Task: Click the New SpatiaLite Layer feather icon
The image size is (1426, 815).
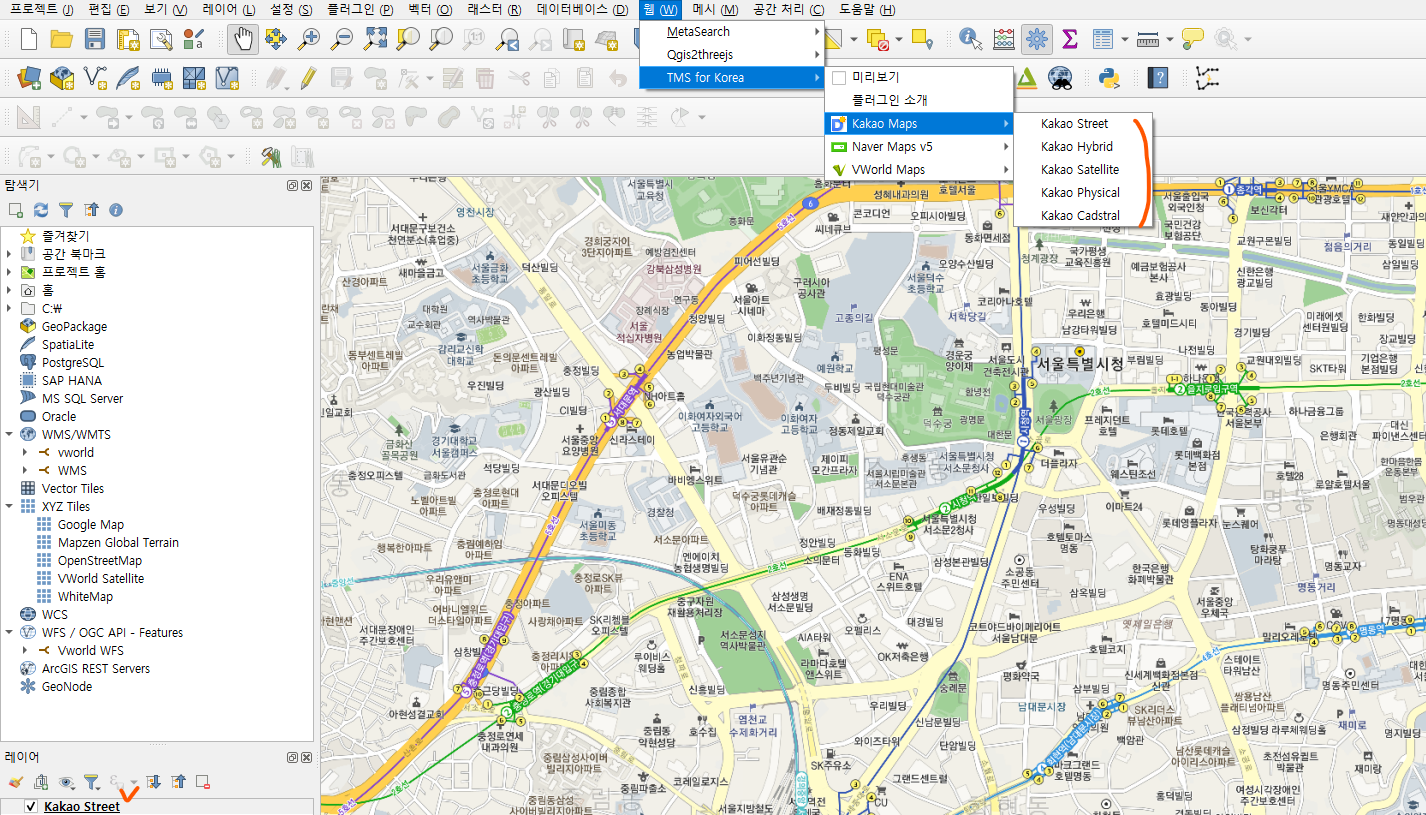Action: coord(128,76)
